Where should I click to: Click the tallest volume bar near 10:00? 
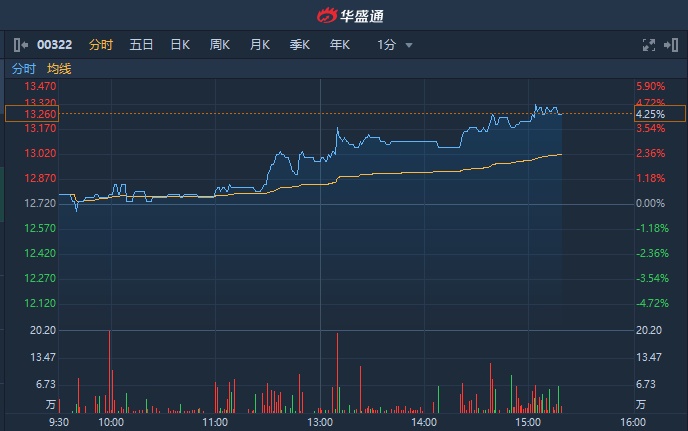coord(110,370)
